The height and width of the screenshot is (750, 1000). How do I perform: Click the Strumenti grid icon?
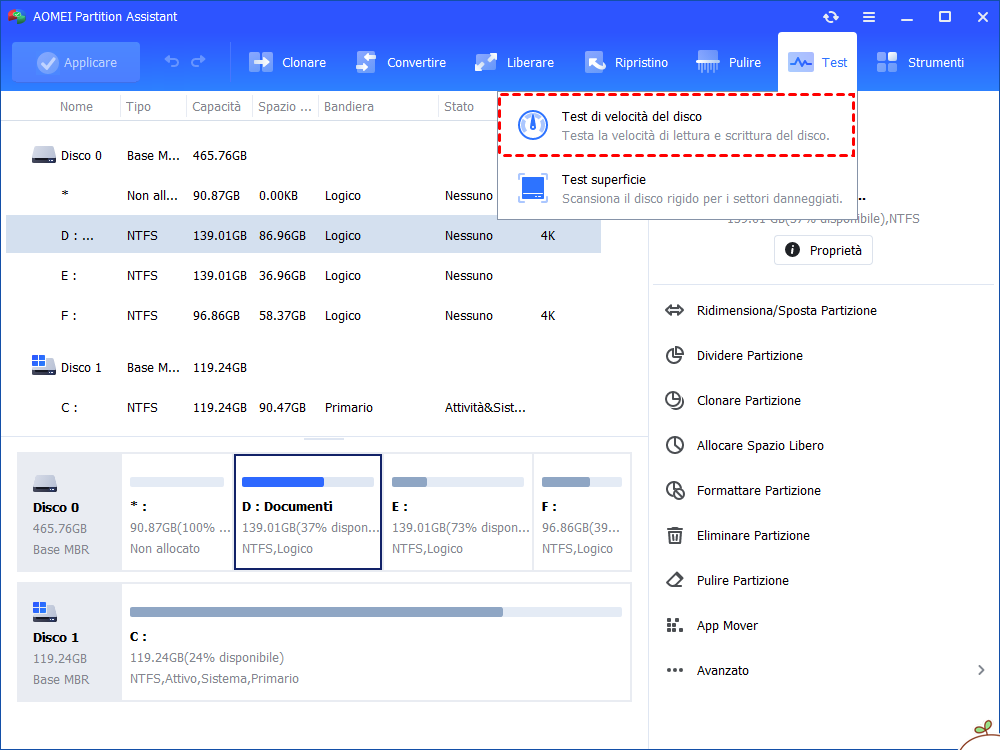point(887,62)
